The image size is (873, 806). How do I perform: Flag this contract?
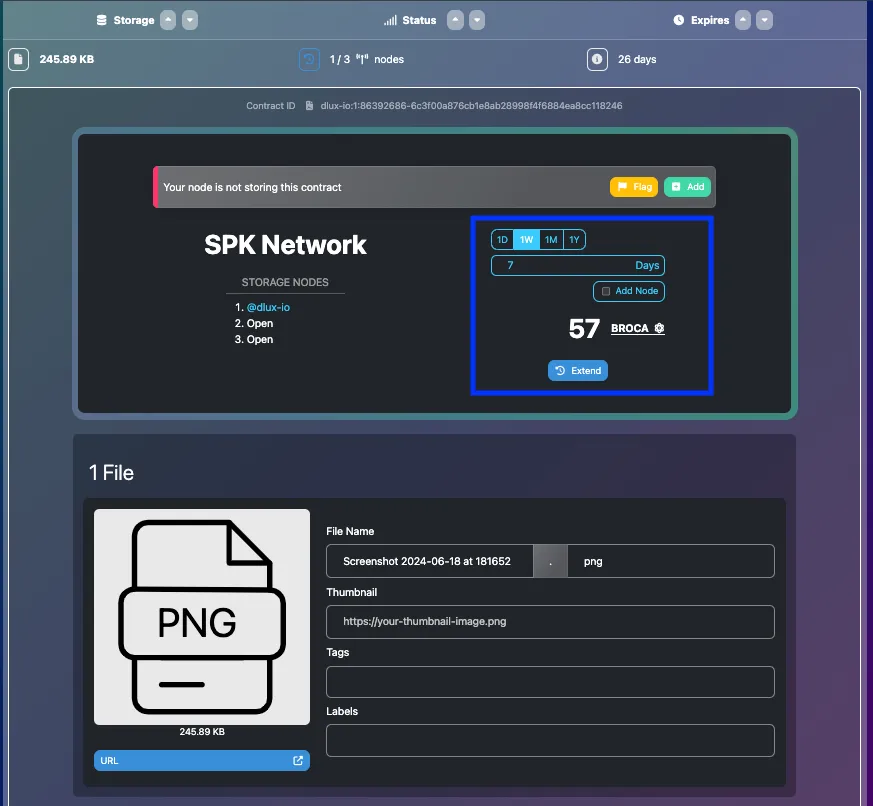(x=634, y=187)
